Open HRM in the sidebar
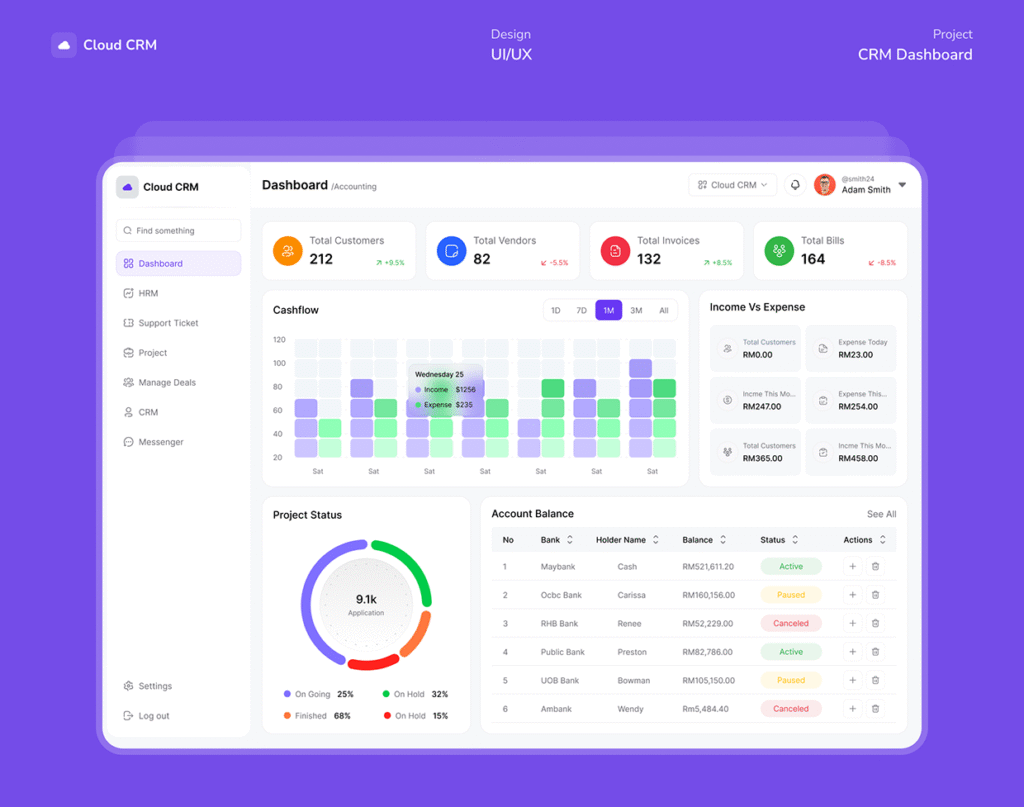This screenshot has width=1024, height=807. (x=148, y=293)
